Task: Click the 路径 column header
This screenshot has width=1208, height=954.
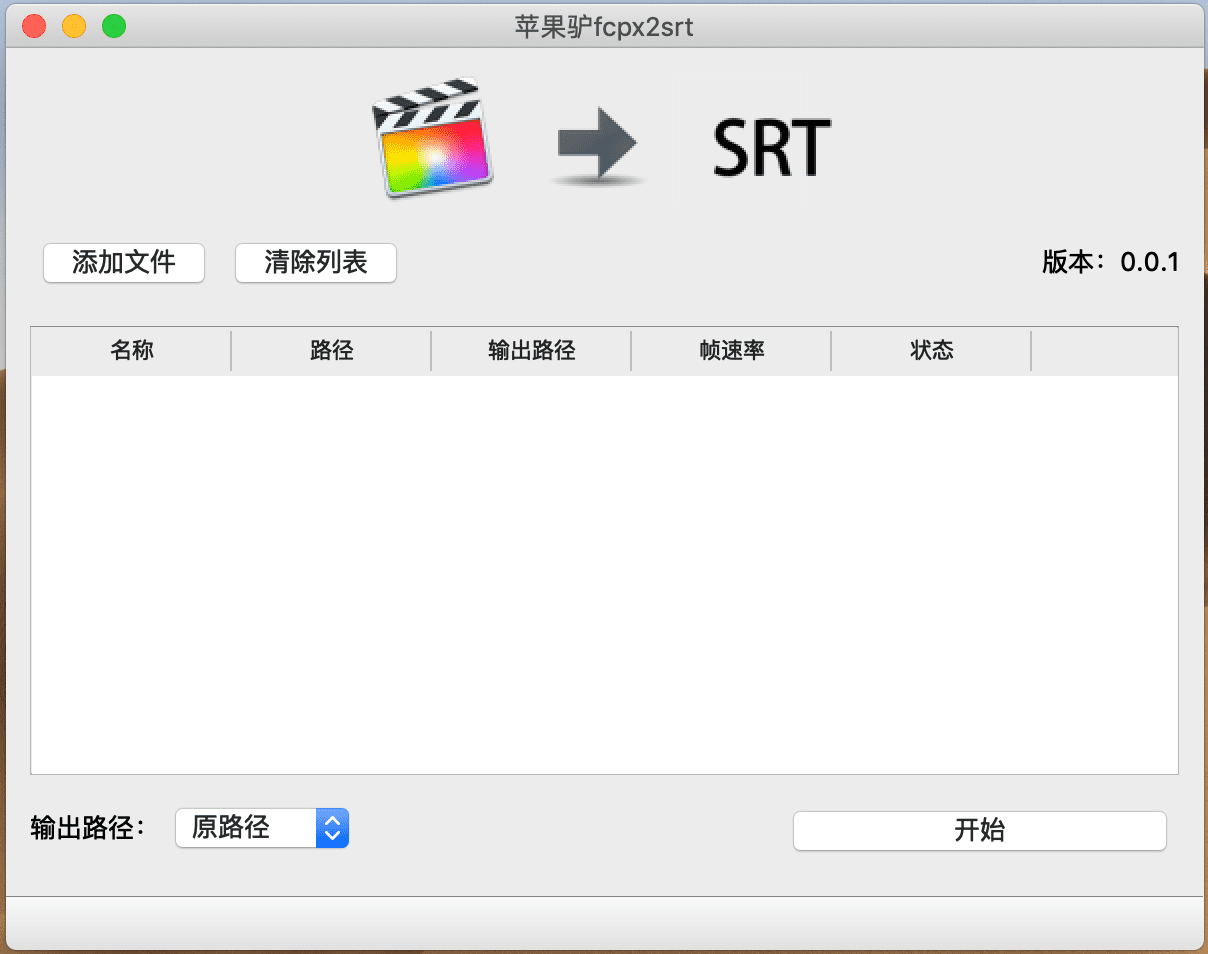Action: pyautogui.click(x=331, y=351)
